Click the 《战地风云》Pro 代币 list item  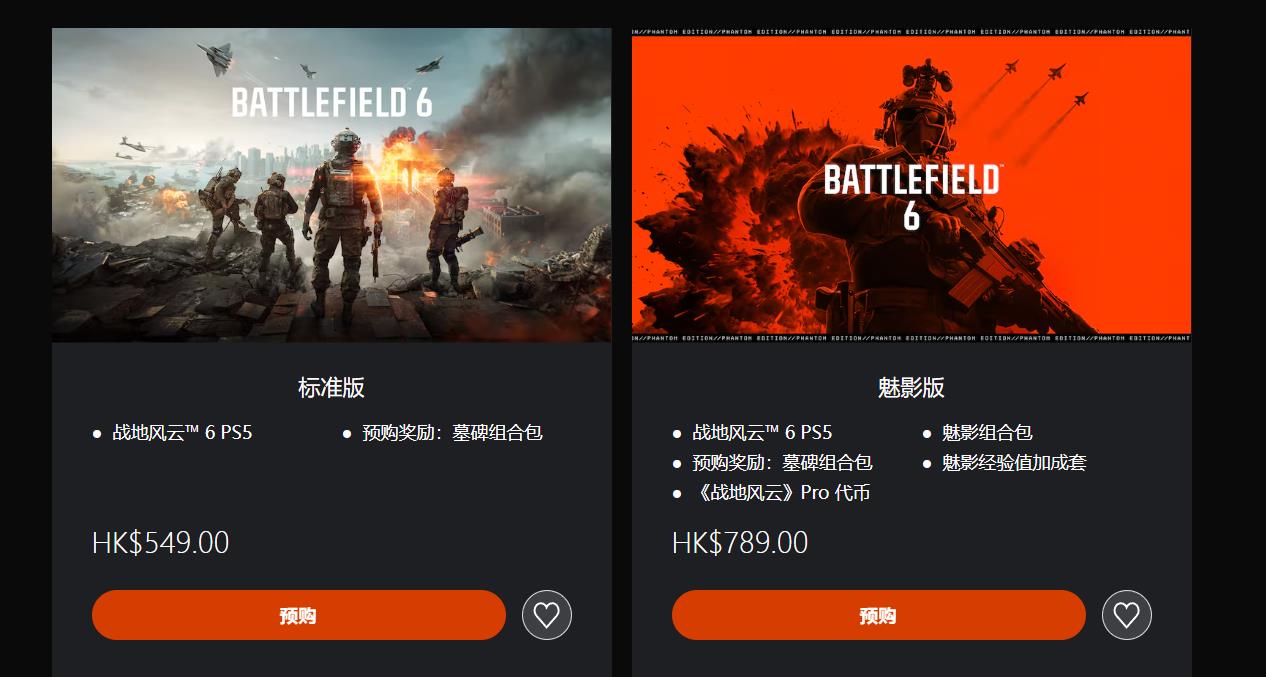click(781, 493)
